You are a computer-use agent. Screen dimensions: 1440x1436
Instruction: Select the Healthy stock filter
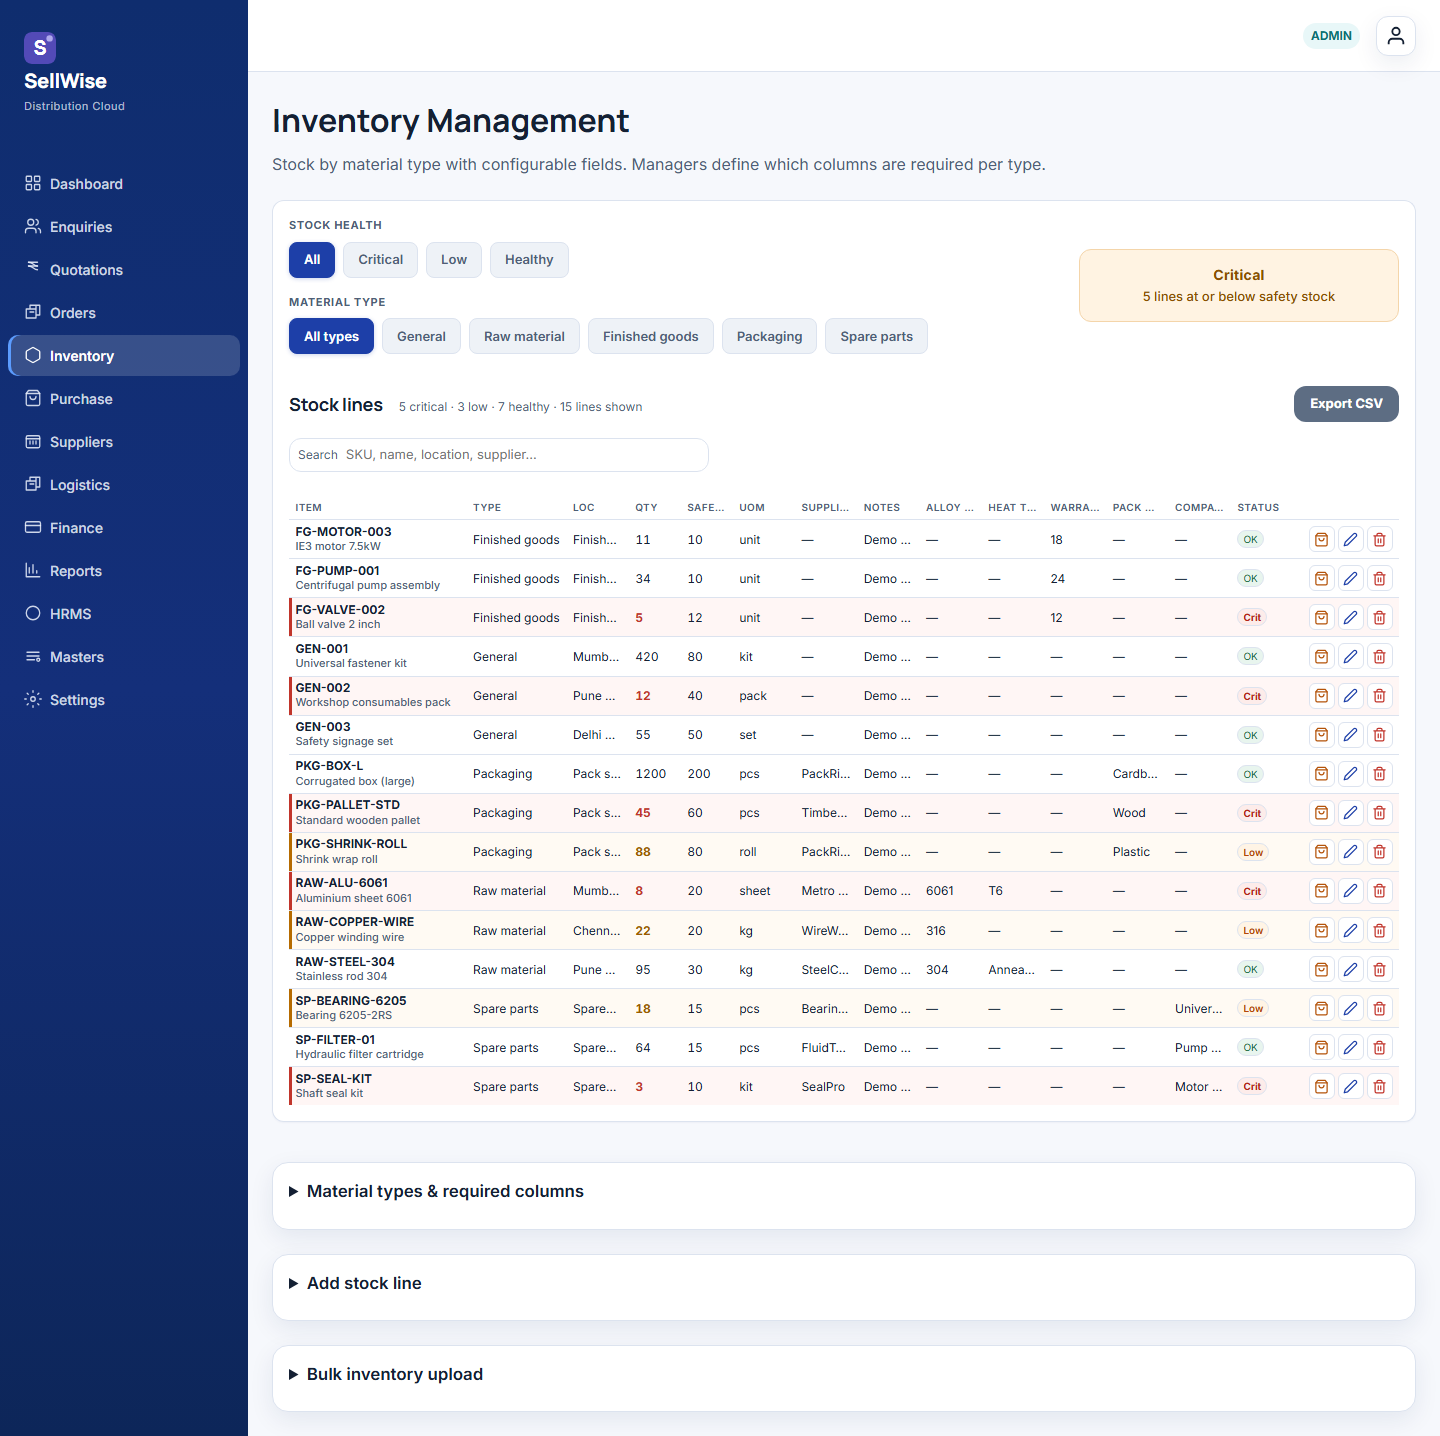529,260
